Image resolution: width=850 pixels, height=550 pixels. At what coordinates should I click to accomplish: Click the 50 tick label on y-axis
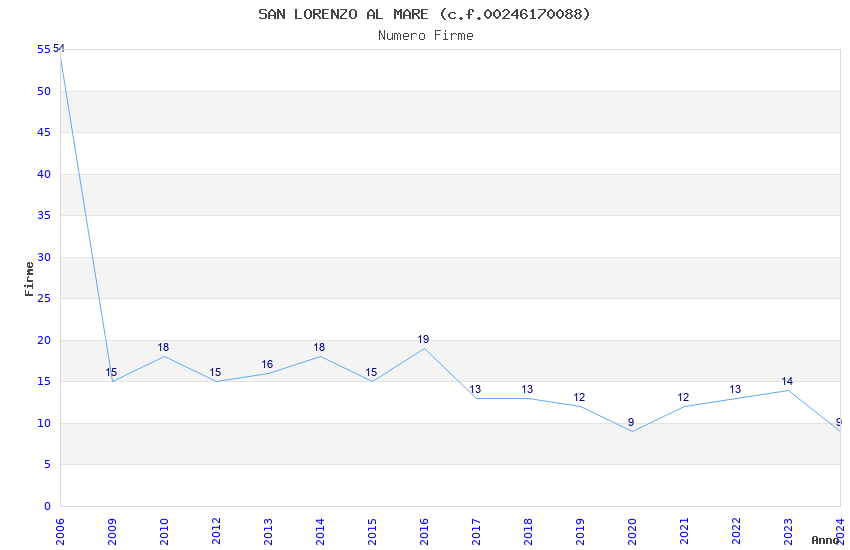click(43, 91)
